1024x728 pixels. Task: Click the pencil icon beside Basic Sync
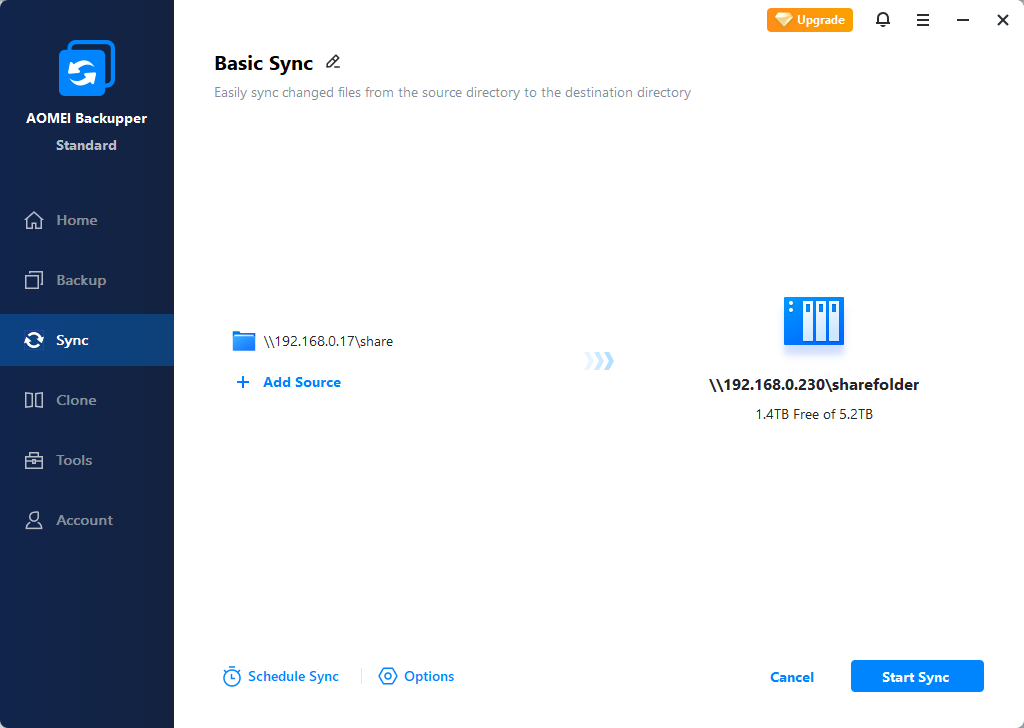(333, 62)
